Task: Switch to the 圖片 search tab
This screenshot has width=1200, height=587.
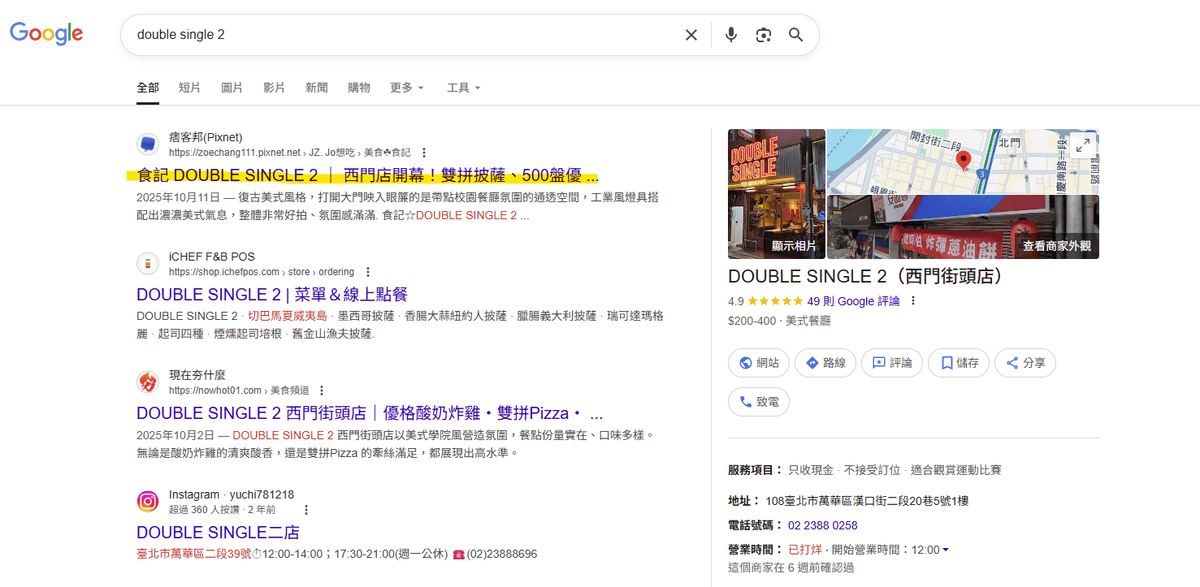Action: [231, 87]
